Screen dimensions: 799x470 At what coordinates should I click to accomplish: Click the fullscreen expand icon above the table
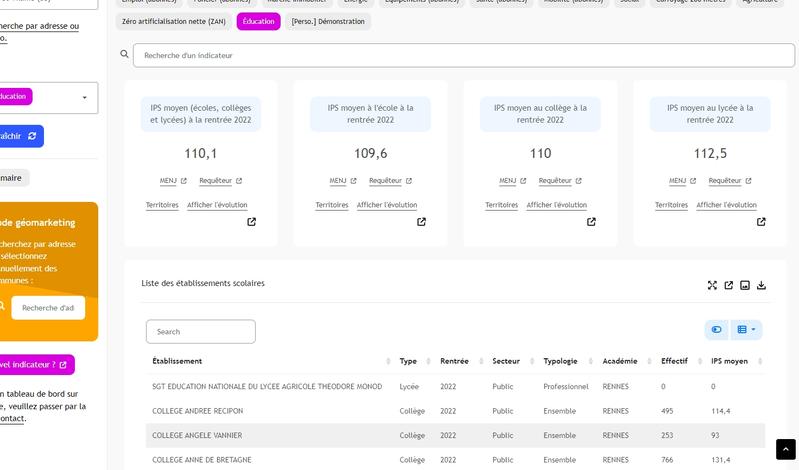pos(712,285)
